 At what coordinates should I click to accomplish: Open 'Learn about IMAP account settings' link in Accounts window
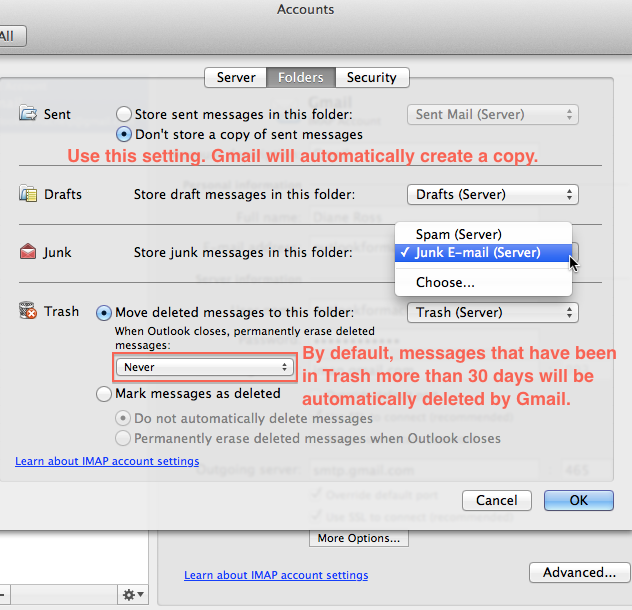coord(276,575)
